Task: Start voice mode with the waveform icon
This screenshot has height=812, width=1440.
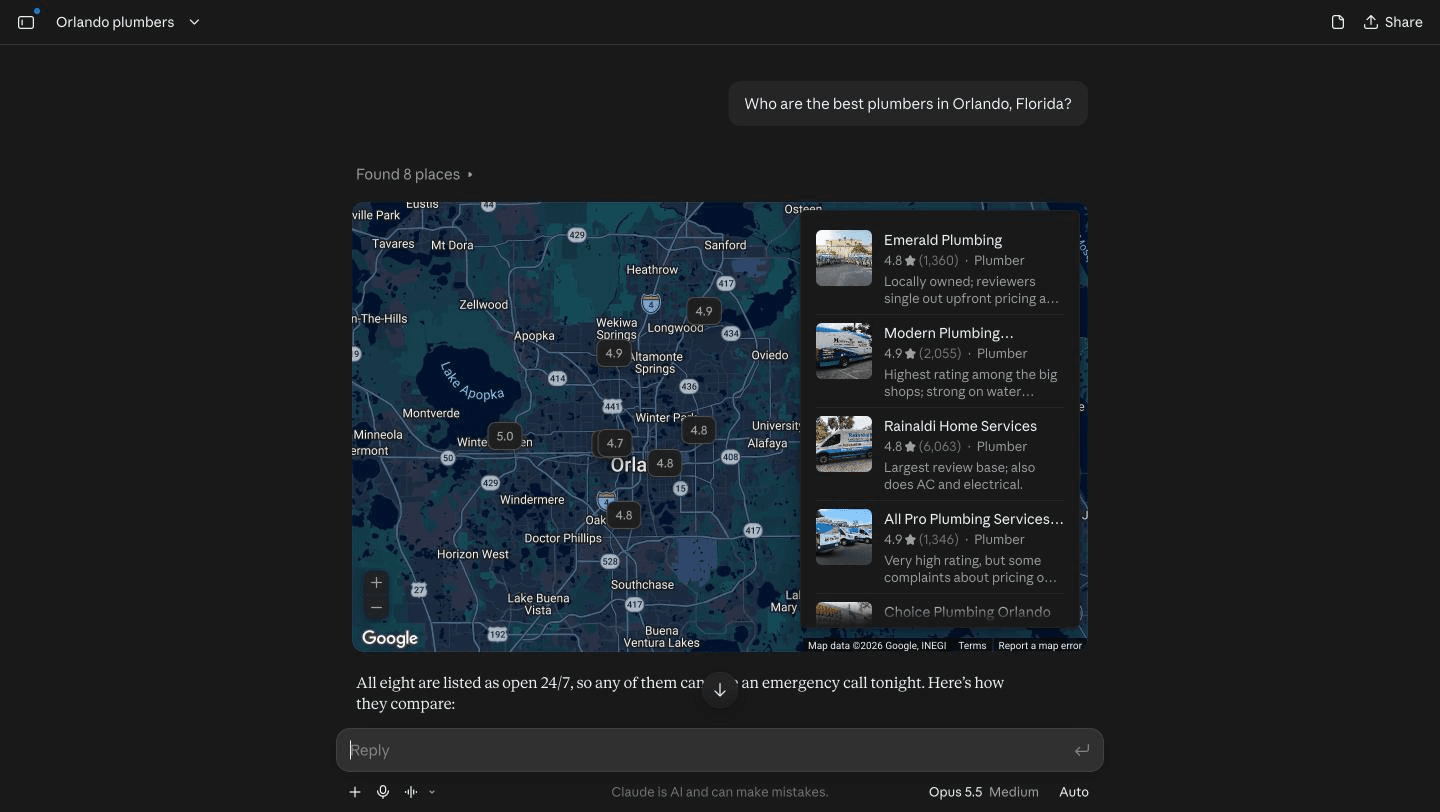Action: 411,792
